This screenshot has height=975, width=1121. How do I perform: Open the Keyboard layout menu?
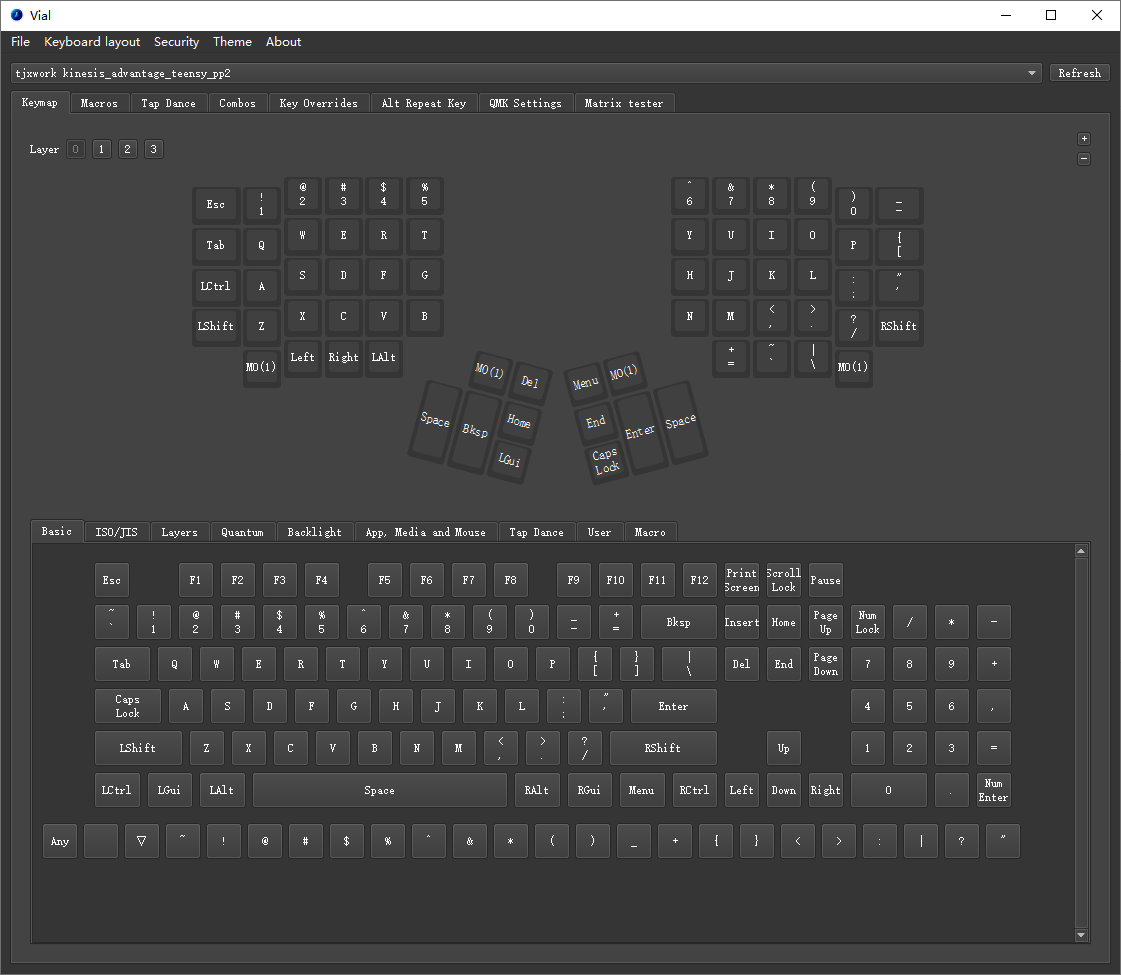(x=92, y=42)
